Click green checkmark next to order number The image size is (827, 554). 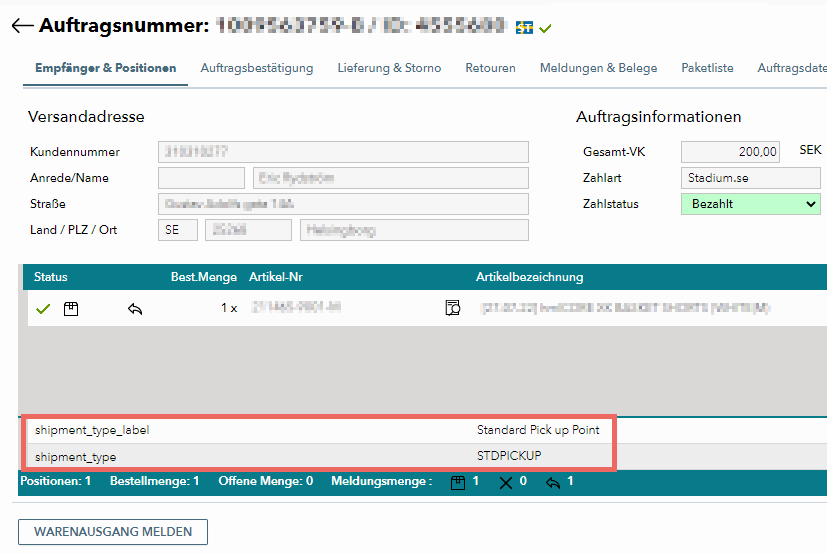(x=545, y=28)
